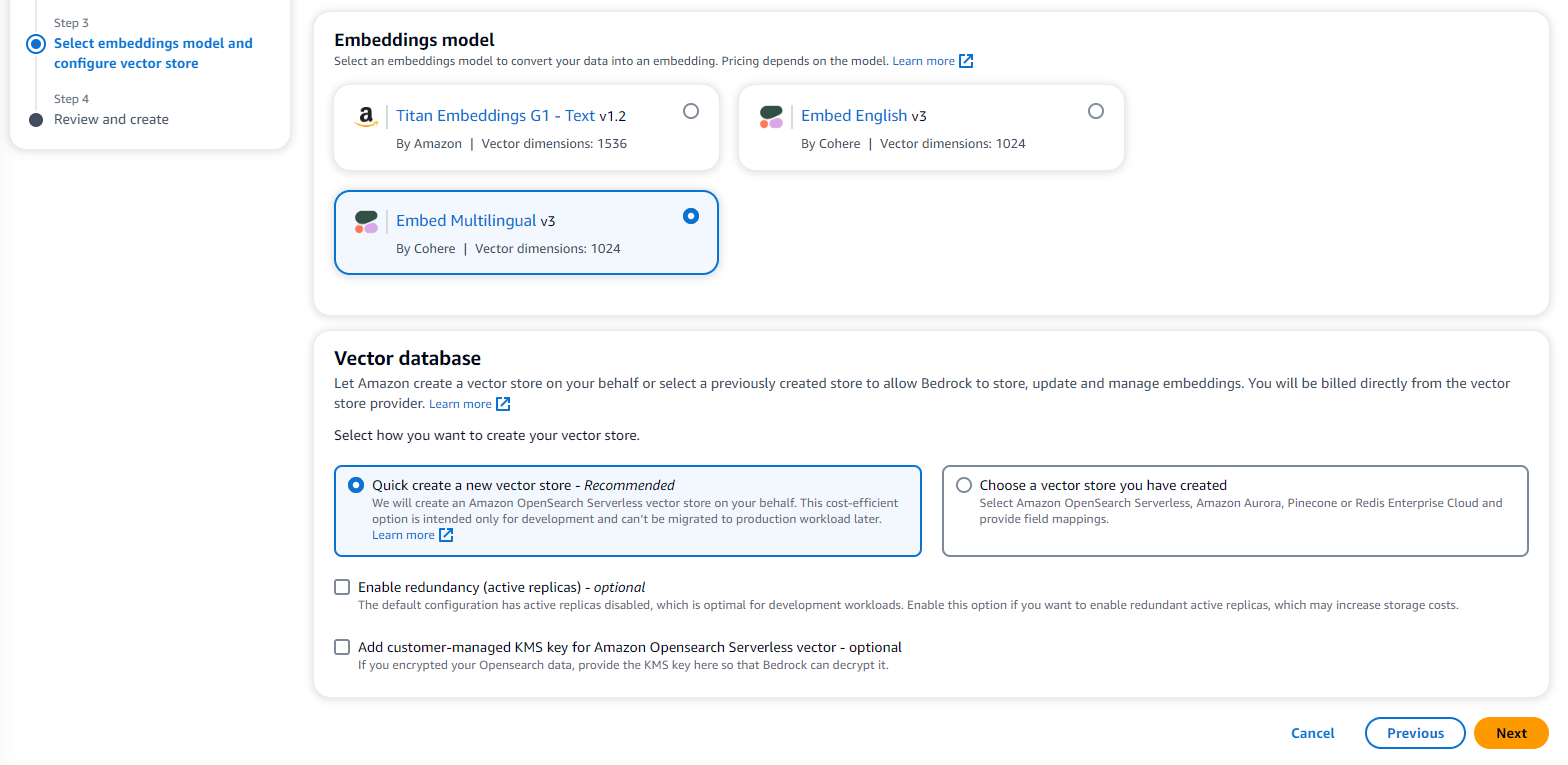Go back with the Previous button

[x=1415, y=733]
